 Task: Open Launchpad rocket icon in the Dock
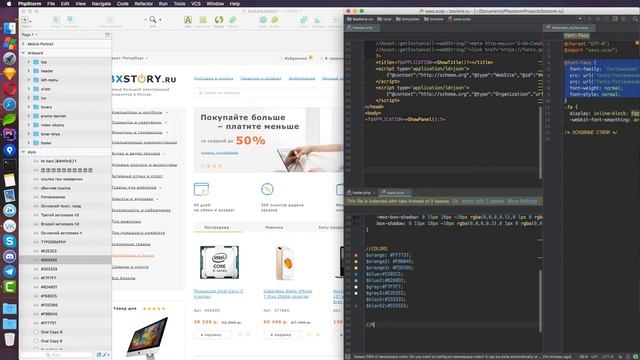[x=9, y=58]
